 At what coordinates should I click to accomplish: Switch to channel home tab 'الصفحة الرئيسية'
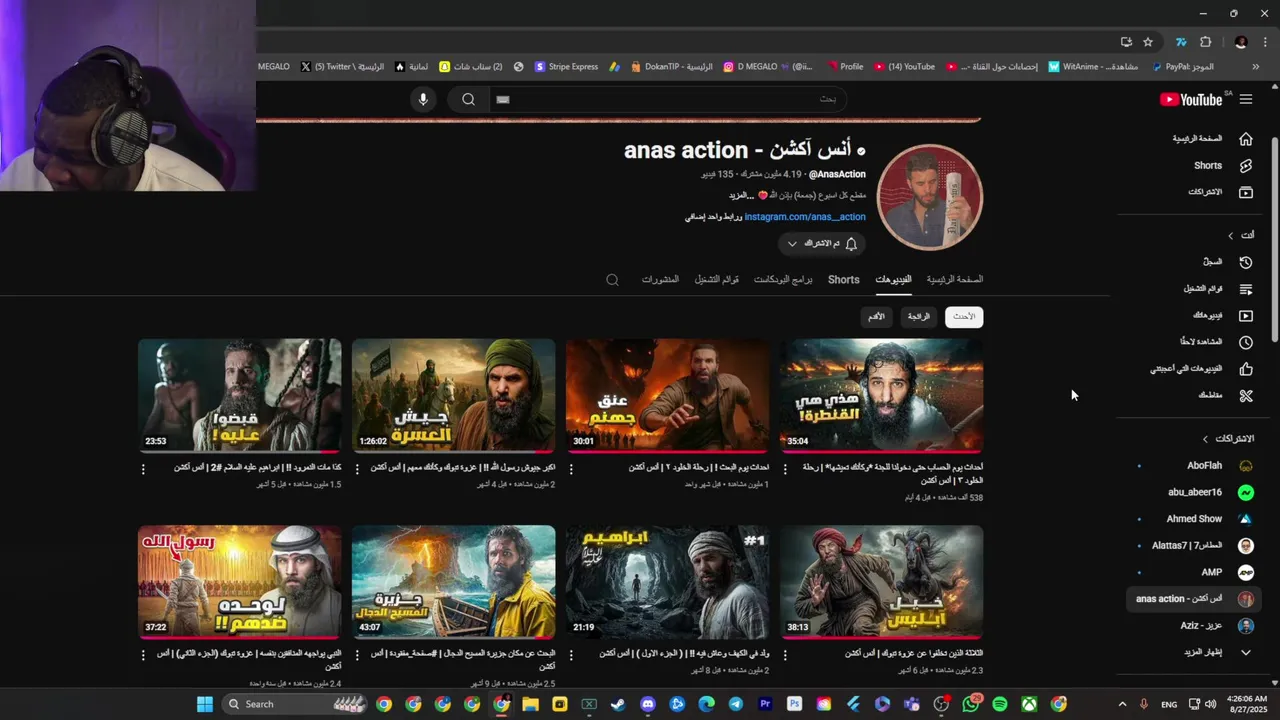(955, 280)
